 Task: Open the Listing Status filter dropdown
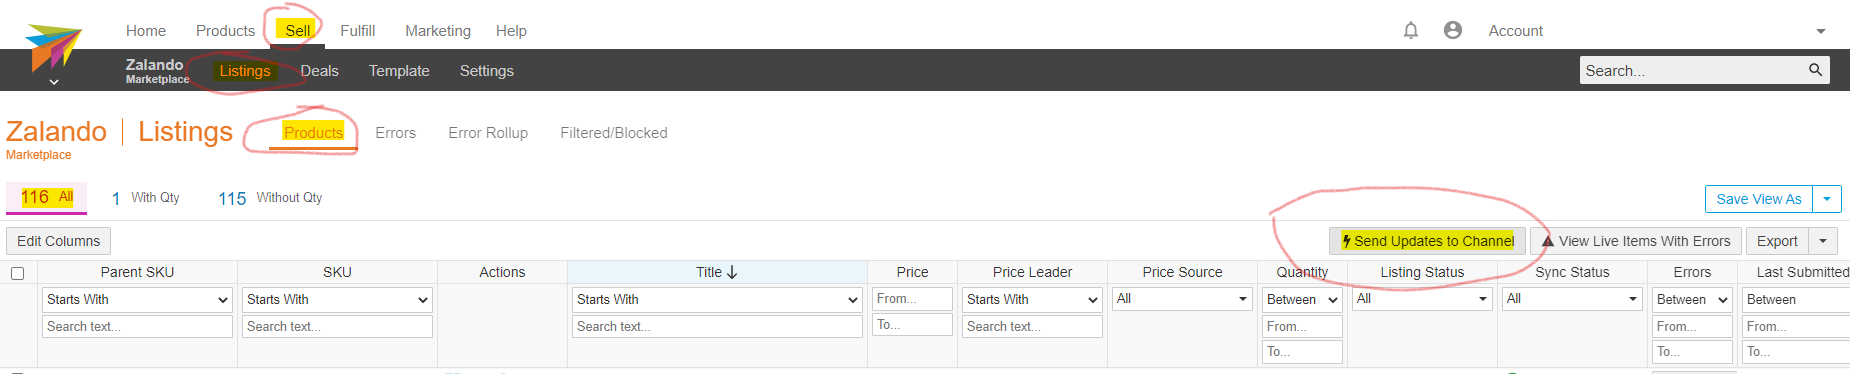[x=1422, y=299]
